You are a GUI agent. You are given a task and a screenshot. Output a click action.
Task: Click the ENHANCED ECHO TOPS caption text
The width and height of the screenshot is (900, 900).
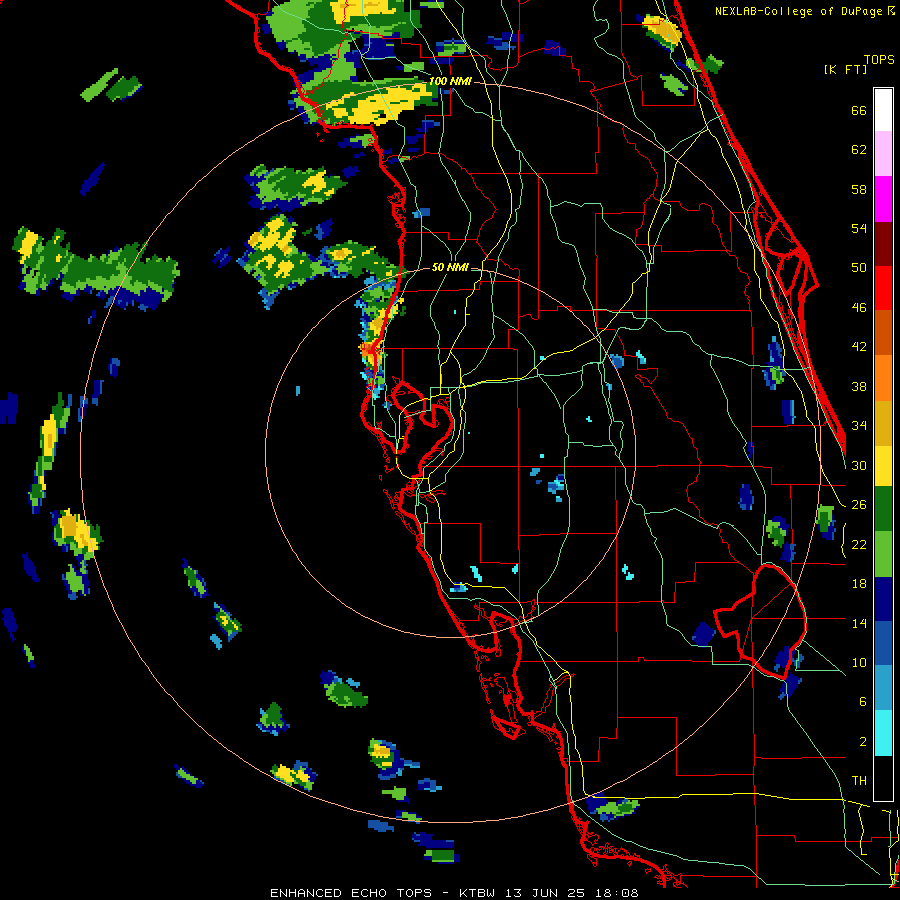(351, 893)
